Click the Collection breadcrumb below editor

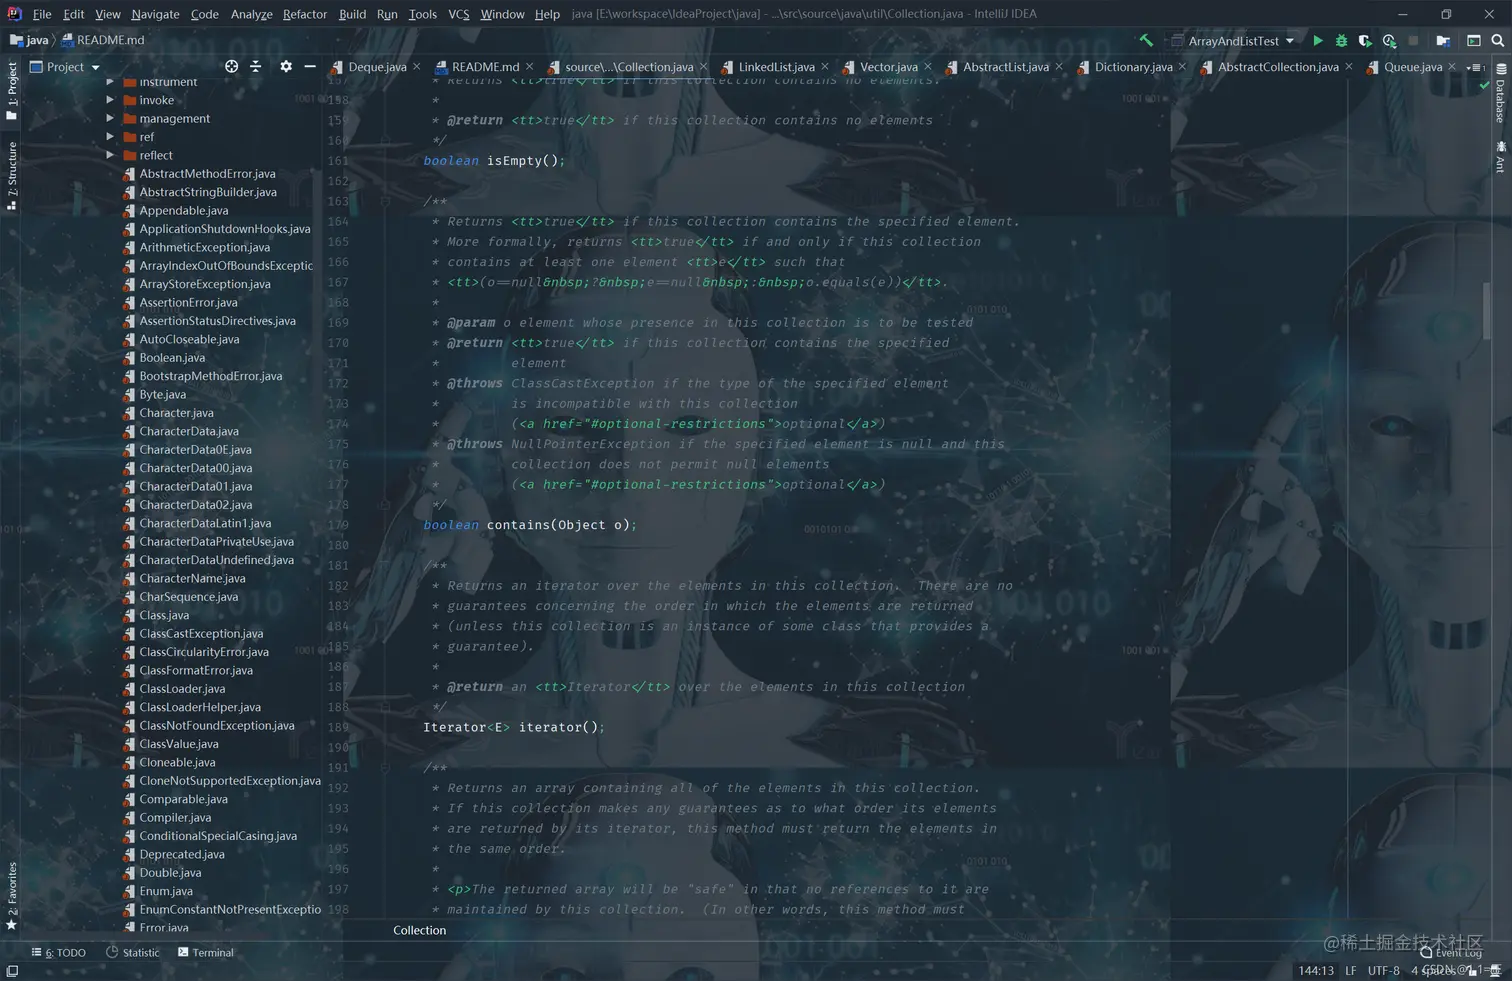[419, 930]
